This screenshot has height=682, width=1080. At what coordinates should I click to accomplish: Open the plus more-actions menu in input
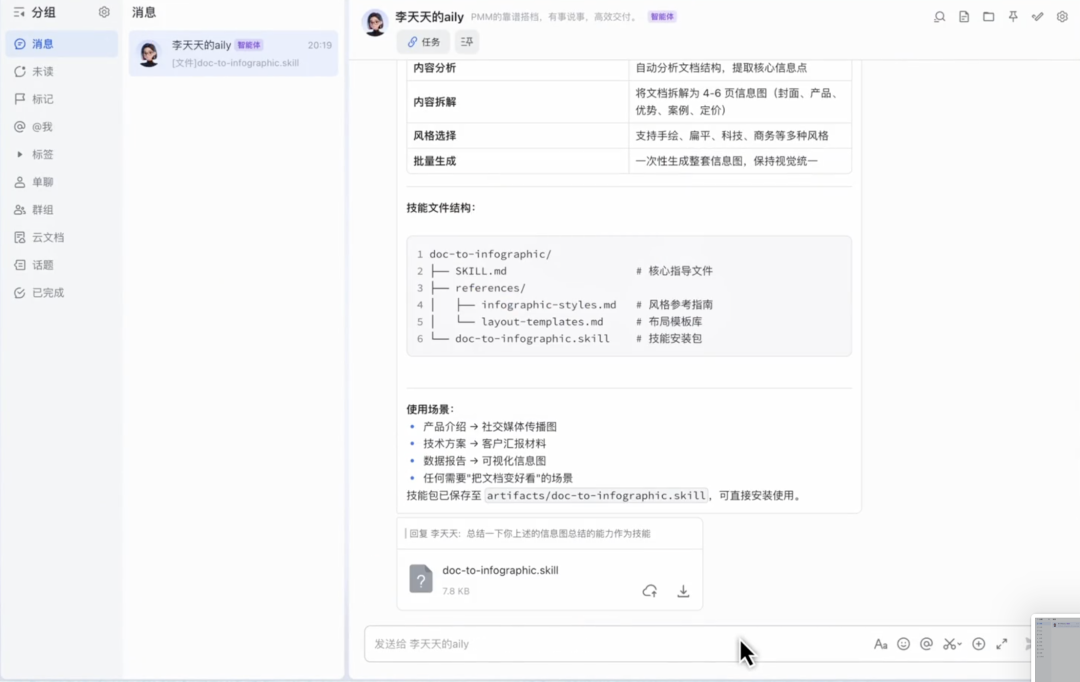[978, 644]
